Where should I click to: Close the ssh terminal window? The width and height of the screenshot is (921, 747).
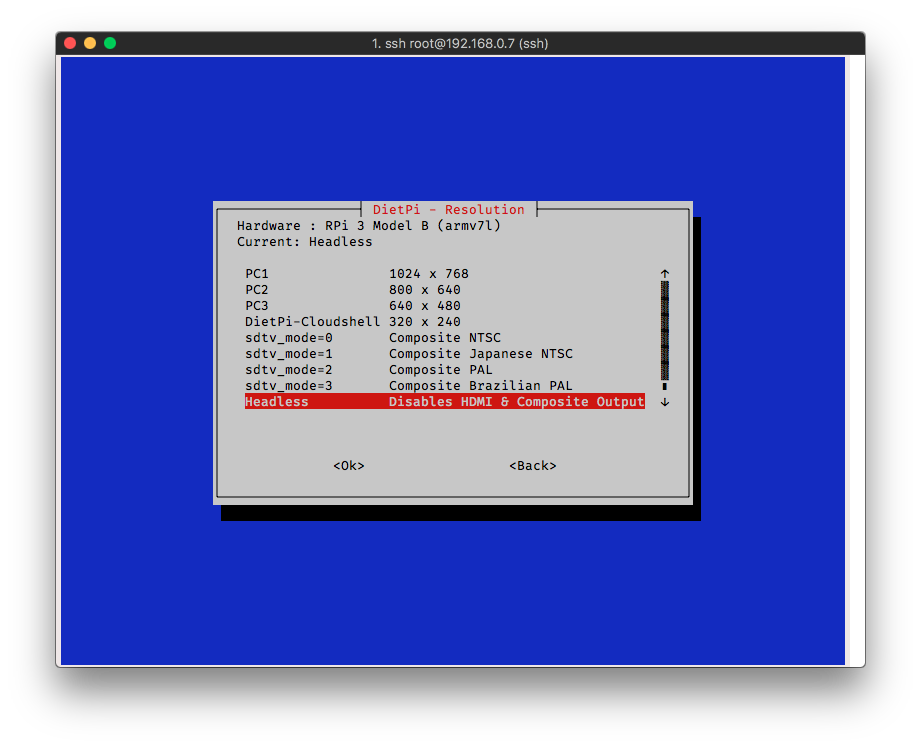[70, 43]
